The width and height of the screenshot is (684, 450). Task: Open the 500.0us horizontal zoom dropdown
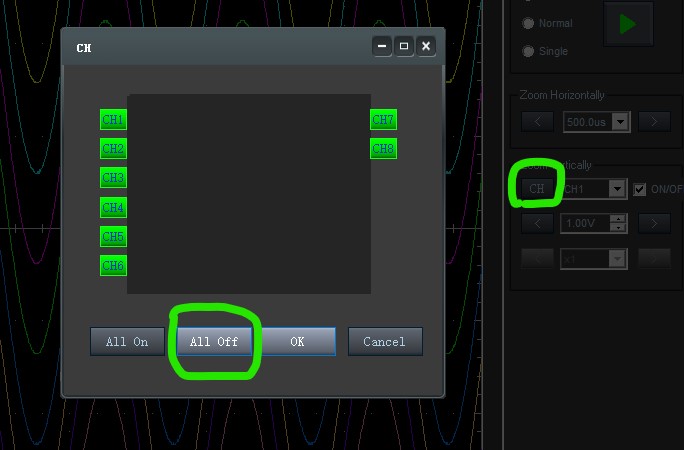[x=620, y=122]
